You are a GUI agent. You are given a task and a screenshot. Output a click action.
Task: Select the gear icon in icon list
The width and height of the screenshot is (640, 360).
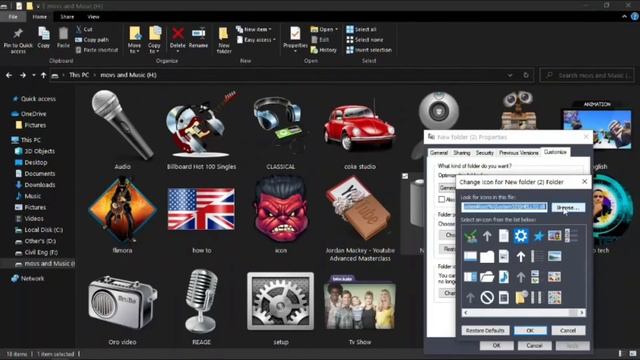[x=521, y=236]
